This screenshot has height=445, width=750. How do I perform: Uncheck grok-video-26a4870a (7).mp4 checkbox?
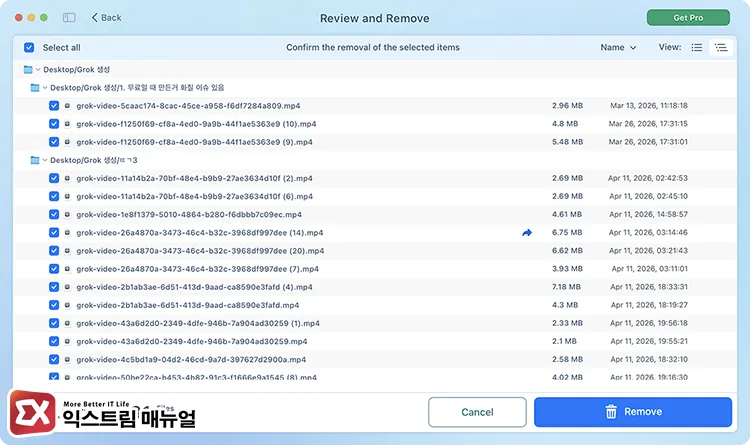click(54, 269)
